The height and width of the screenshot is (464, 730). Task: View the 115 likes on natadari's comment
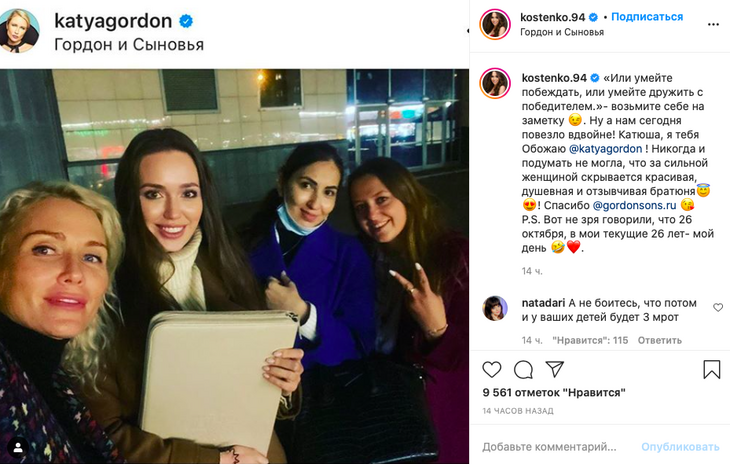(590, 340)
